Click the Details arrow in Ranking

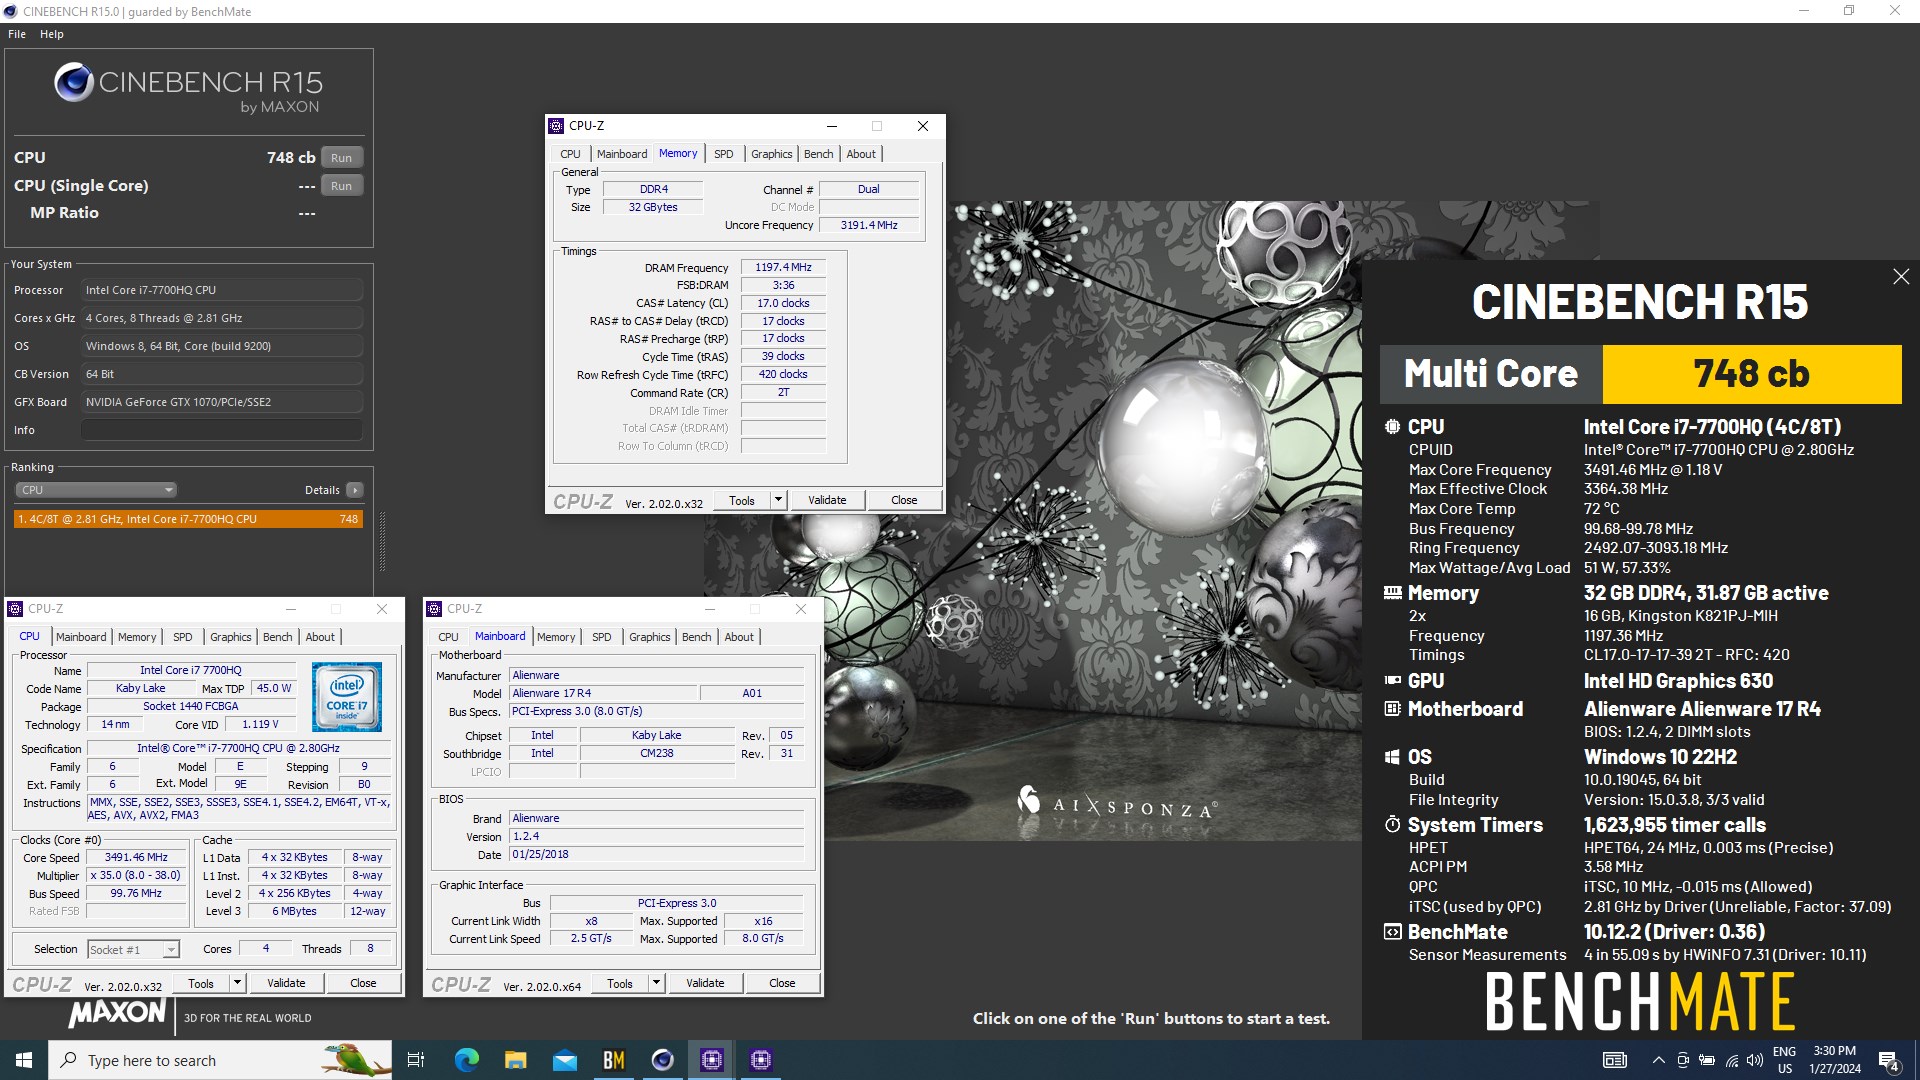click(355, 490)
